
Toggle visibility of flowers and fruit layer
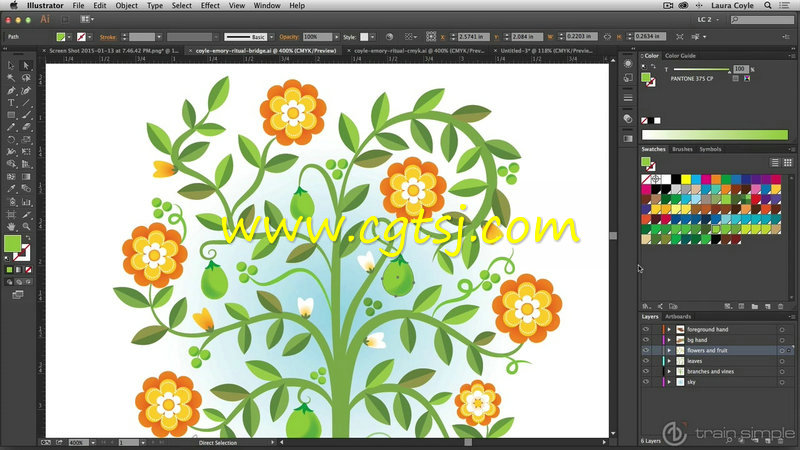click(646, 351)
